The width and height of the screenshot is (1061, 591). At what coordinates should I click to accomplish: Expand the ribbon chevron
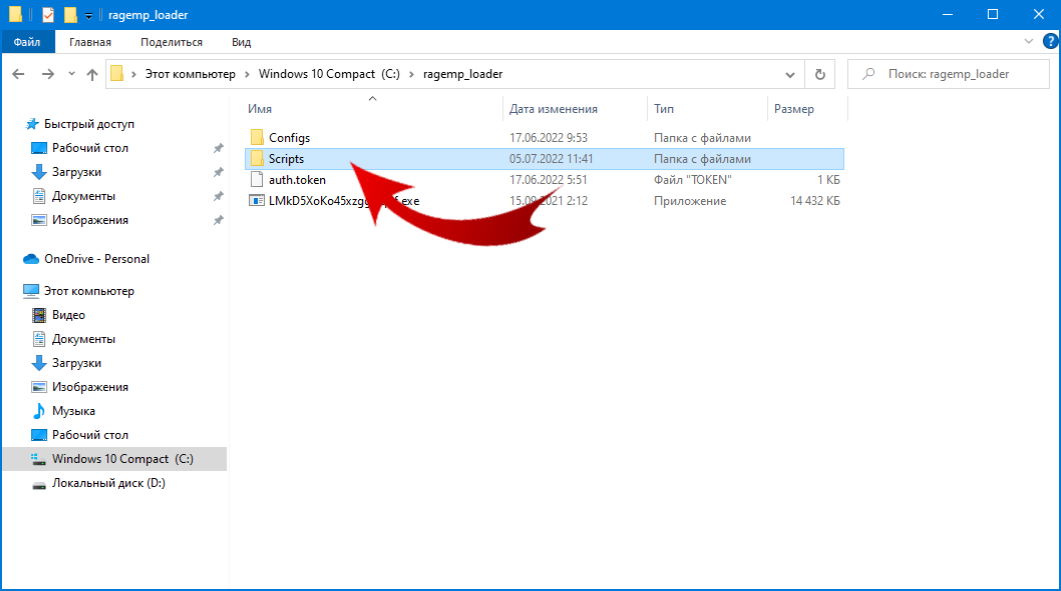coord(1028,41)
